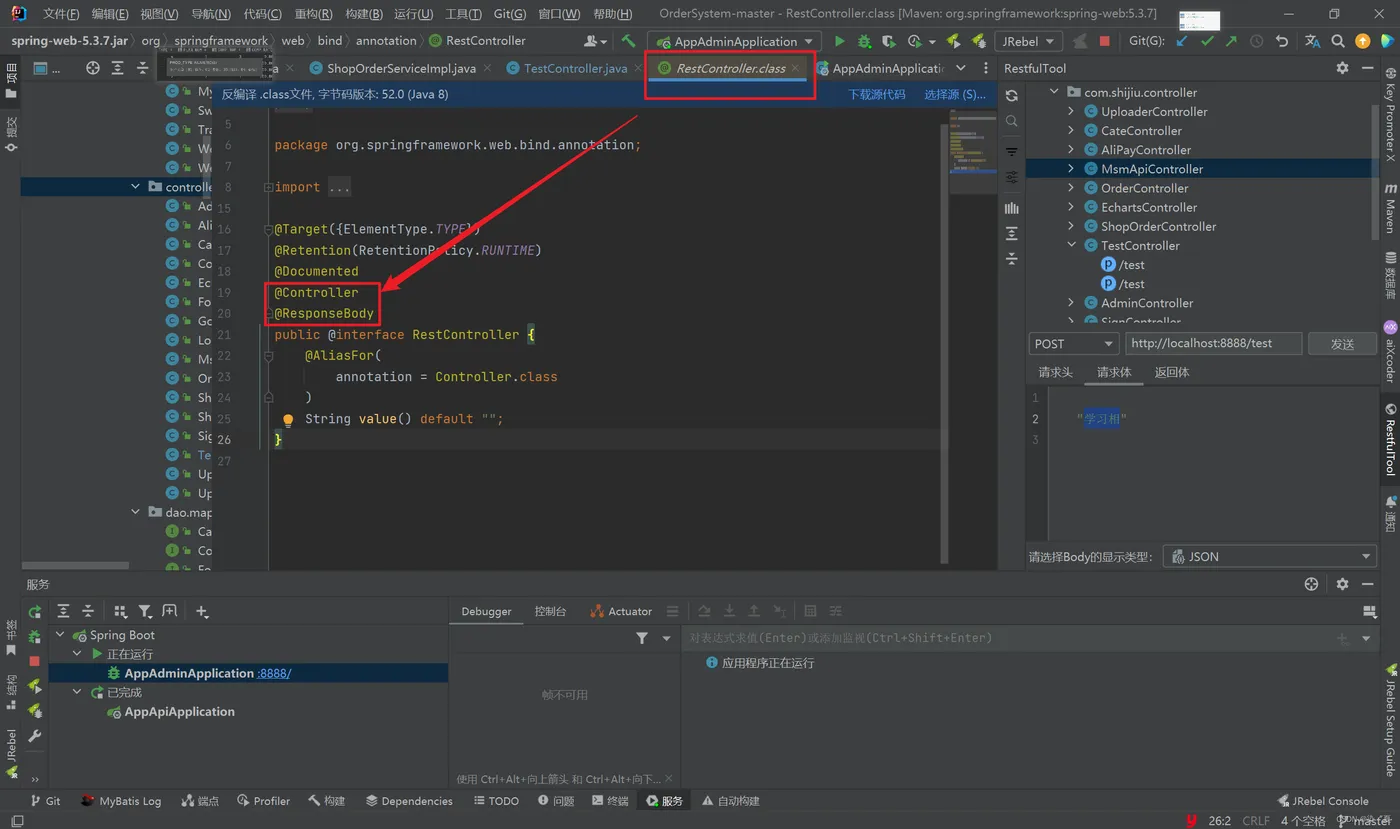This screenshot has width=1400, height=829.
Task: Switch to 返回体 tab
Action: (x=1172, y=372)
